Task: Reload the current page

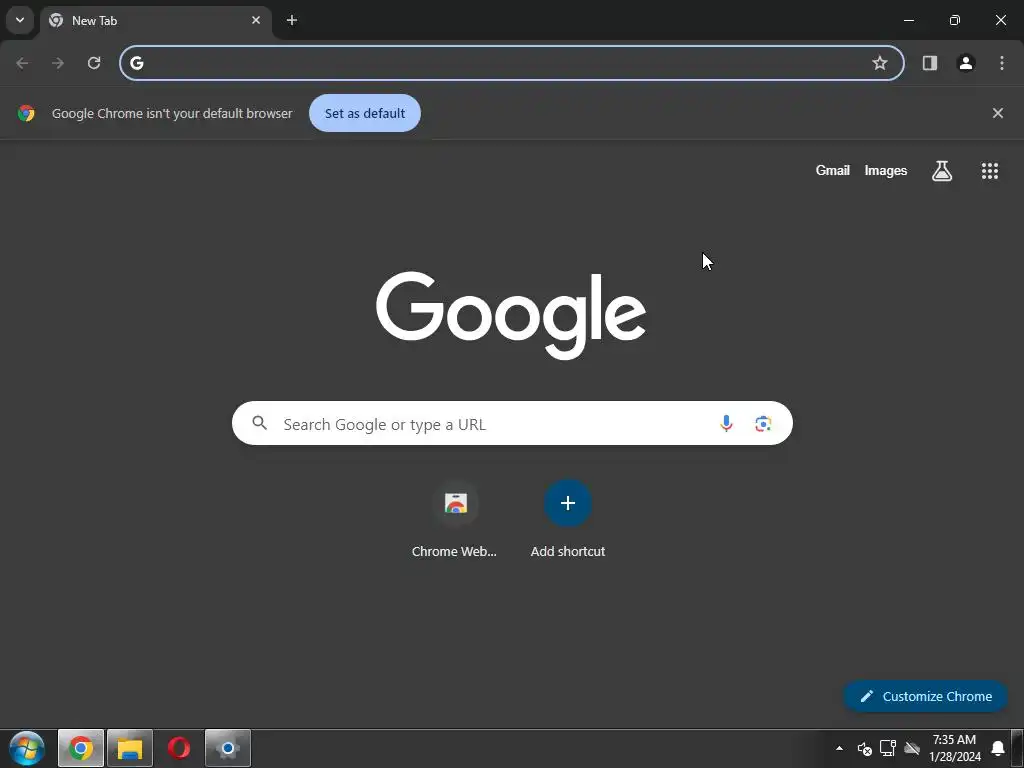Action: point(94,63)
